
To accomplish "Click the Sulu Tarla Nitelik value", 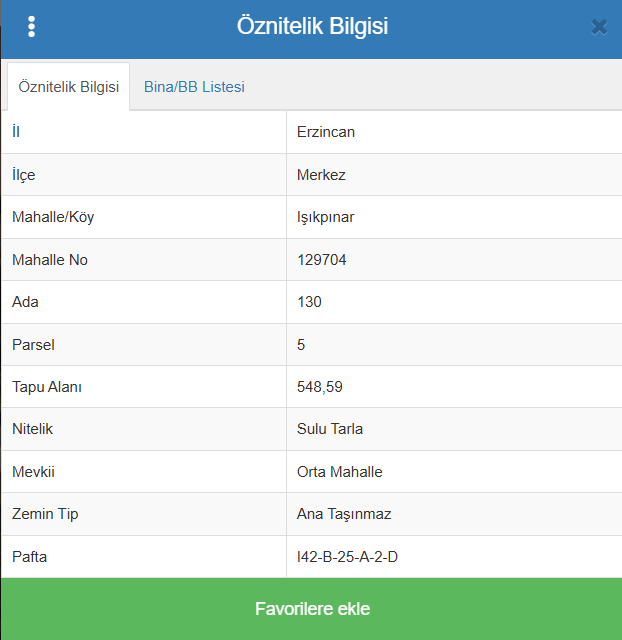I will click(330, 429).
